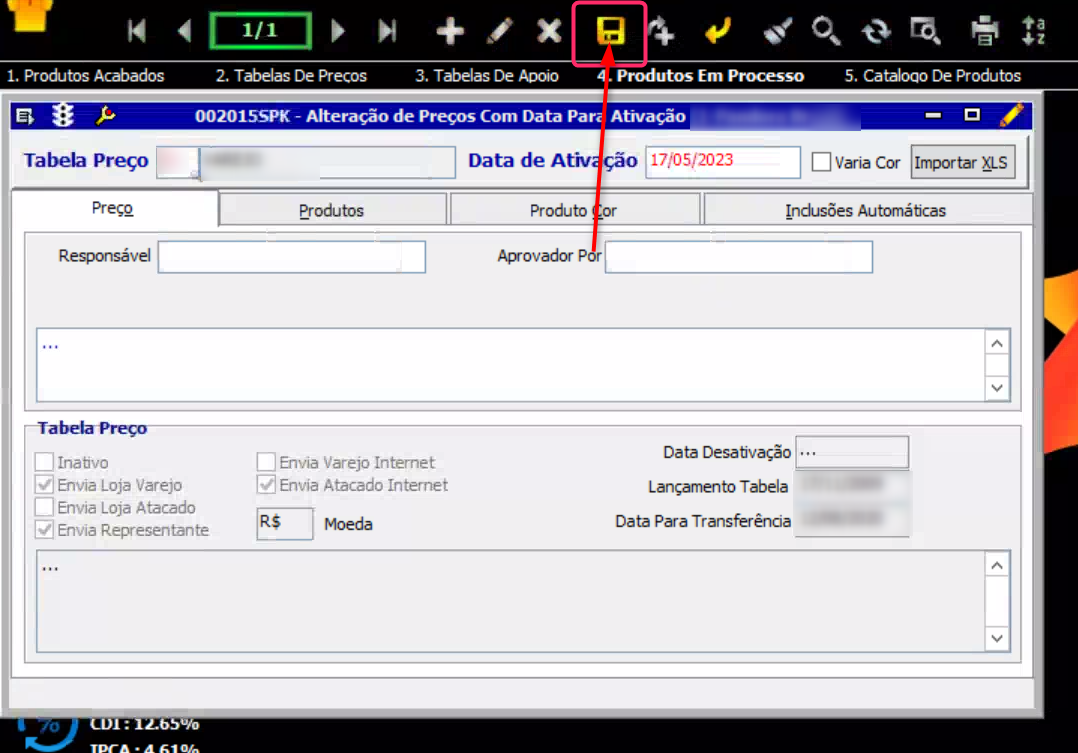The width and height of the screenshot is (1078, 753).
Task: Click Lançamento Tabela date field
Action: click(852, 485)
